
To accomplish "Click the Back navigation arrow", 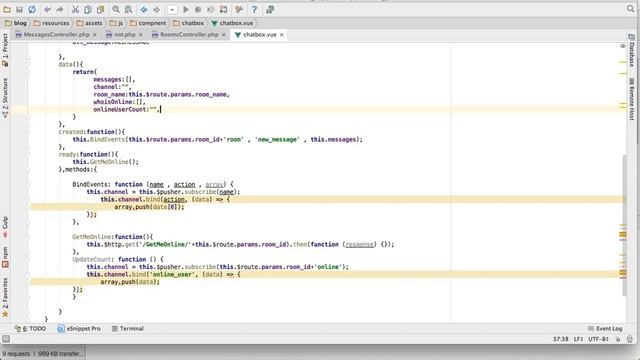I will click(x=144, y=9).
